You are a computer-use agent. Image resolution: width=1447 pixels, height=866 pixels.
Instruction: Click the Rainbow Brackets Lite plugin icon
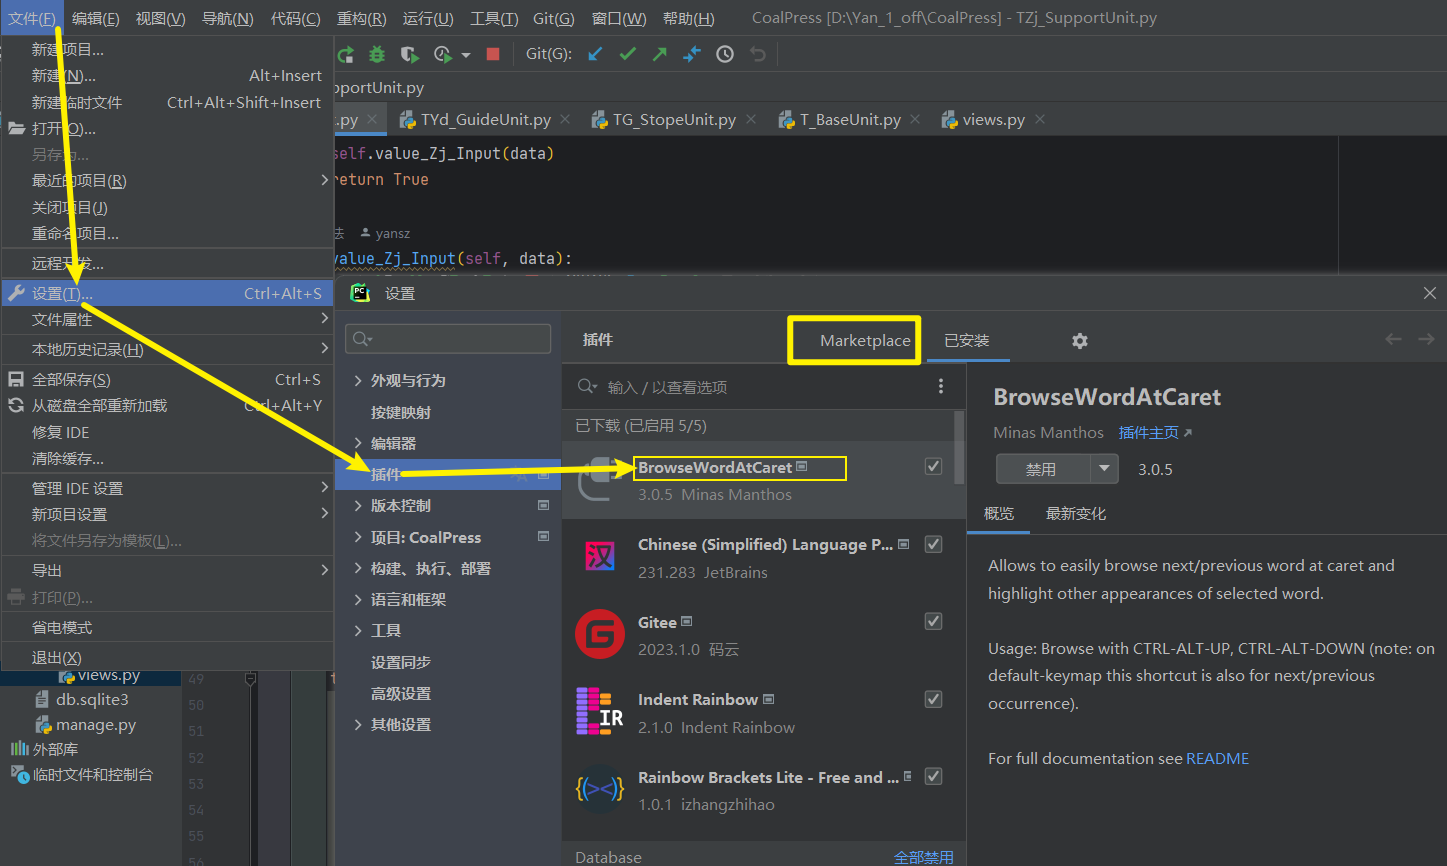tap(600, 789)
